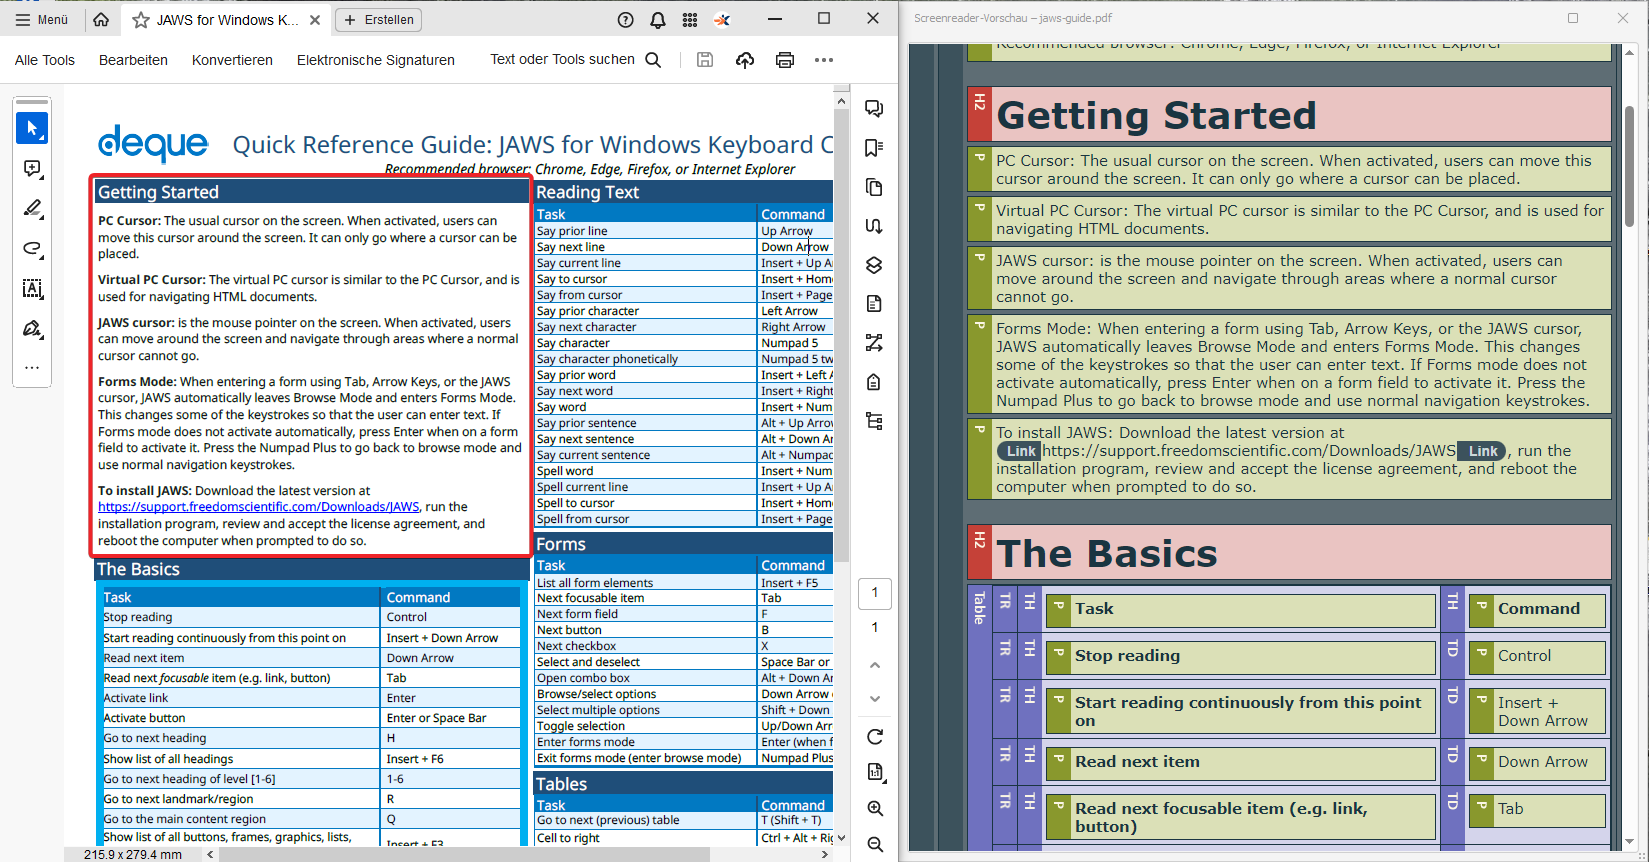Image resolution: width=1649 pixels, height=862 pixels.
Task: Click the page number field
Action: point(875,593)
